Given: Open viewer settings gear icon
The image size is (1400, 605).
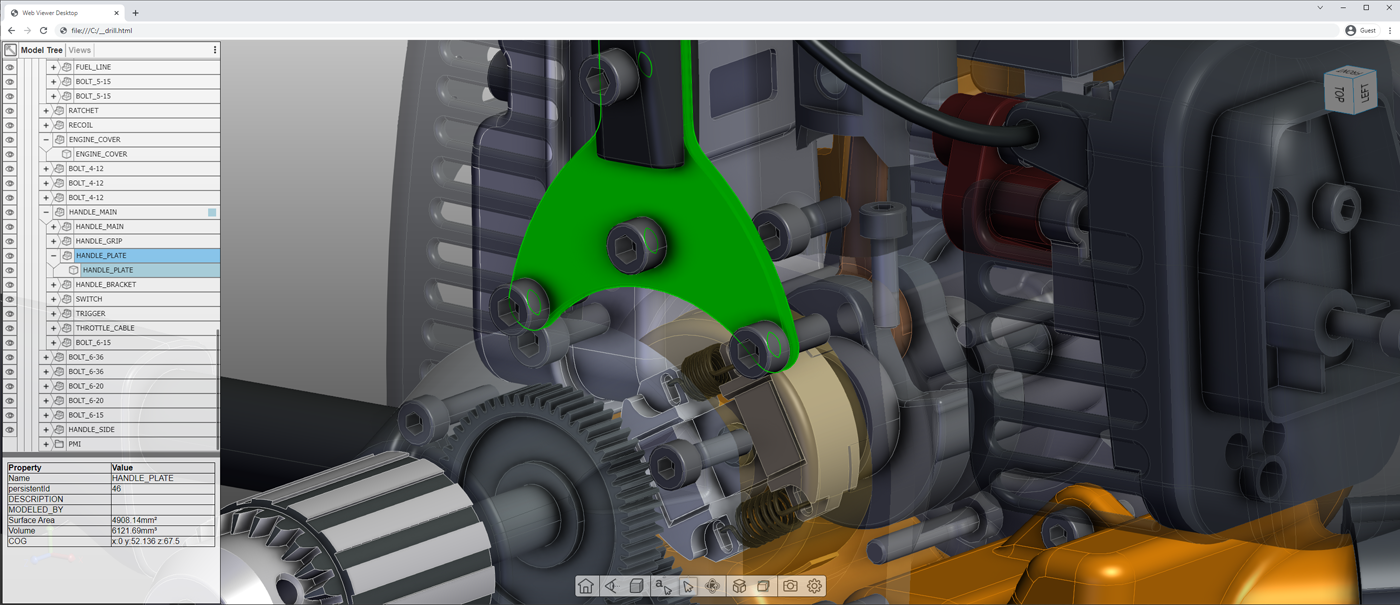Looking at the screenshot, I should point(815,586).
